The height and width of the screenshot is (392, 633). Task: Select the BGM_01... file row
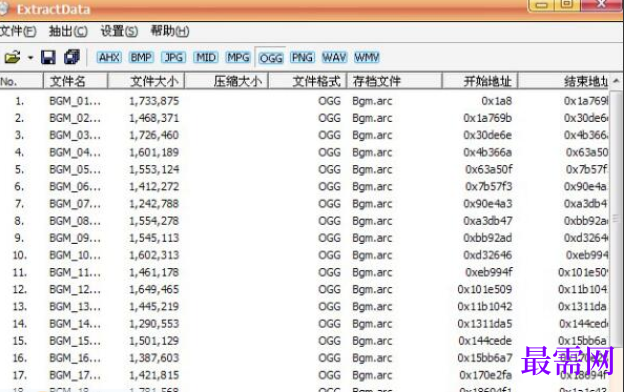click(304, 101)
